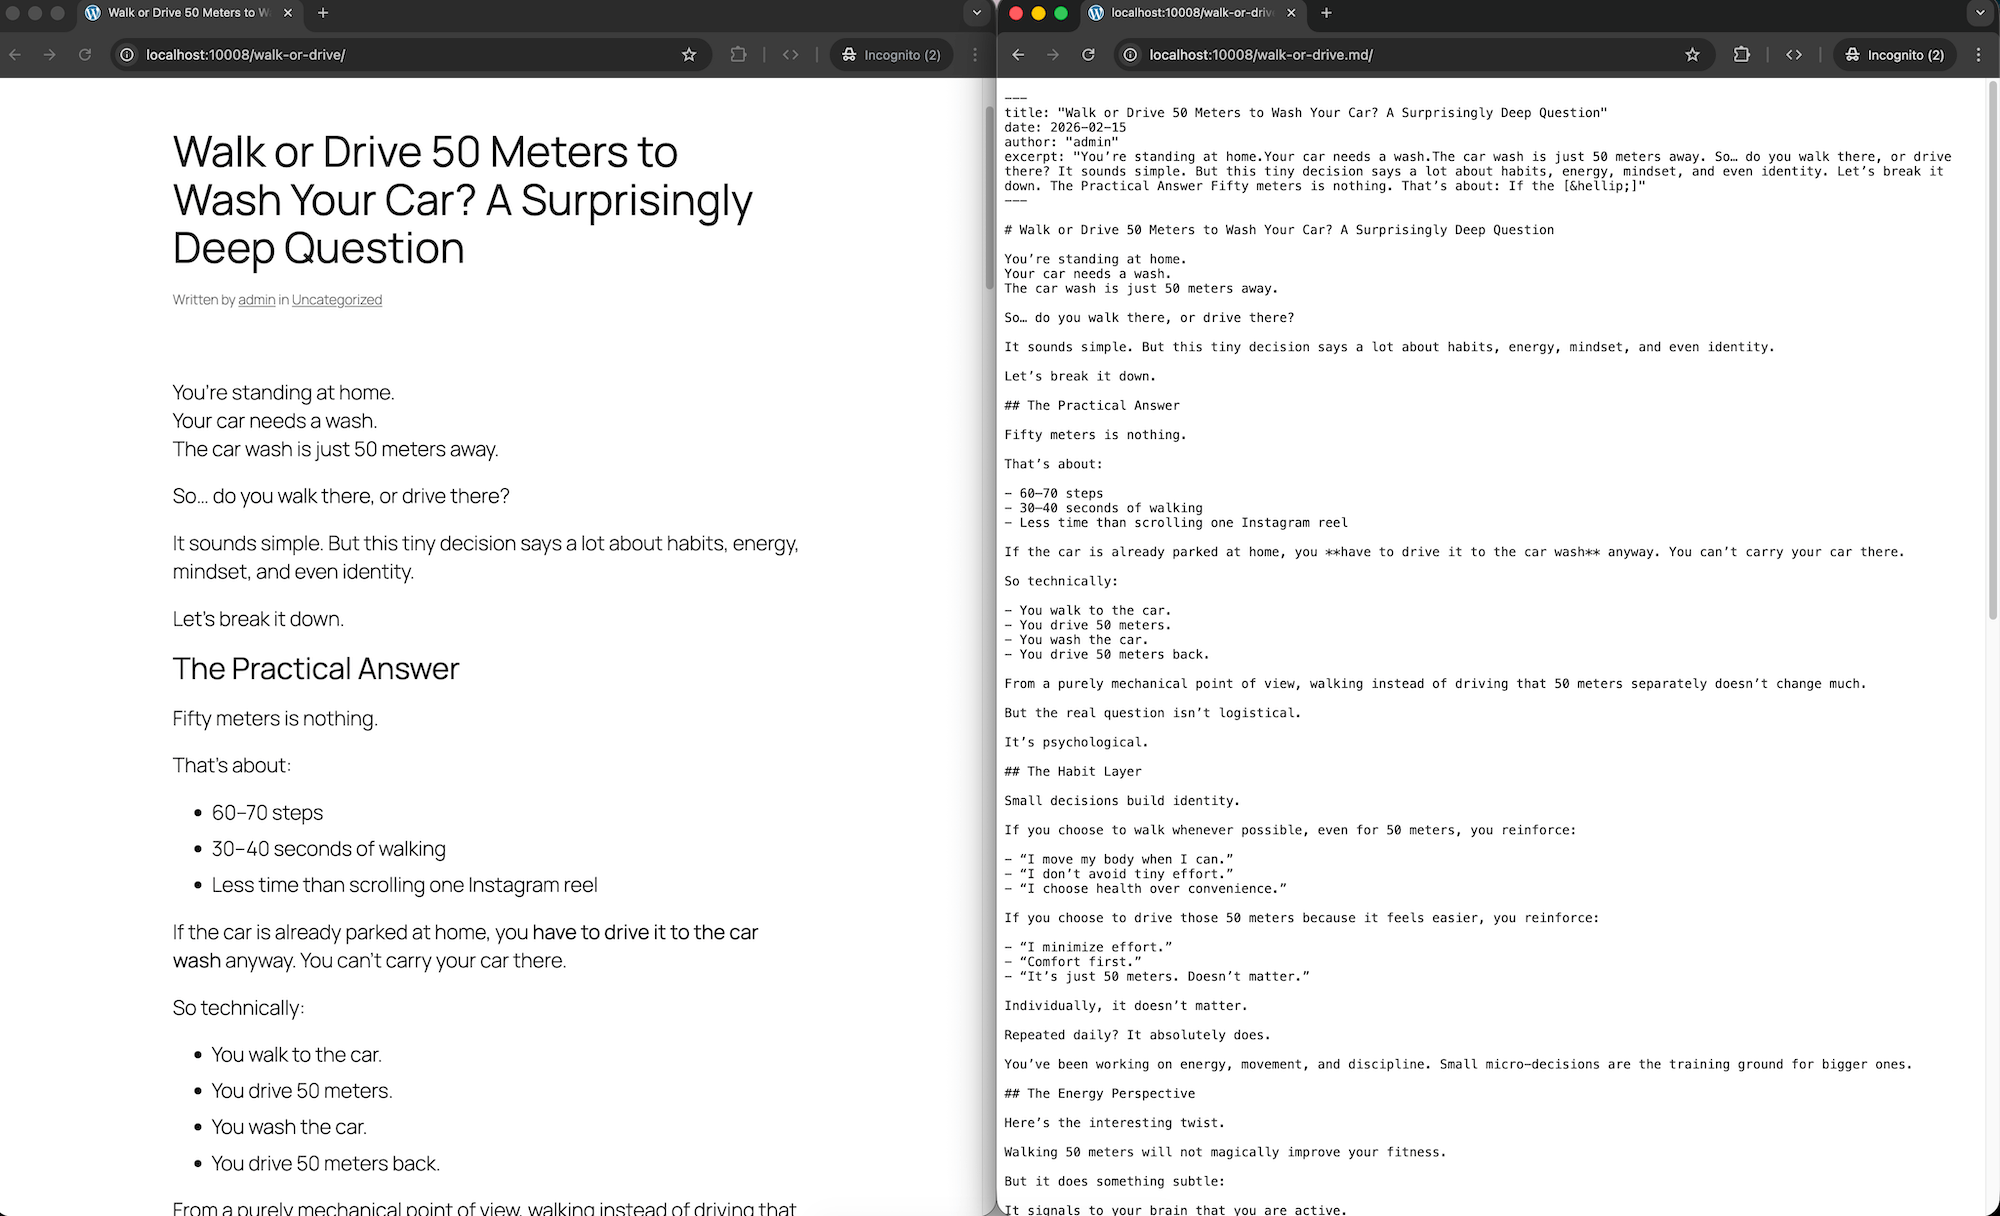Expand tab search chevron in right window
Screen dimensions: 2000x1216
(x=1980, y=13)
